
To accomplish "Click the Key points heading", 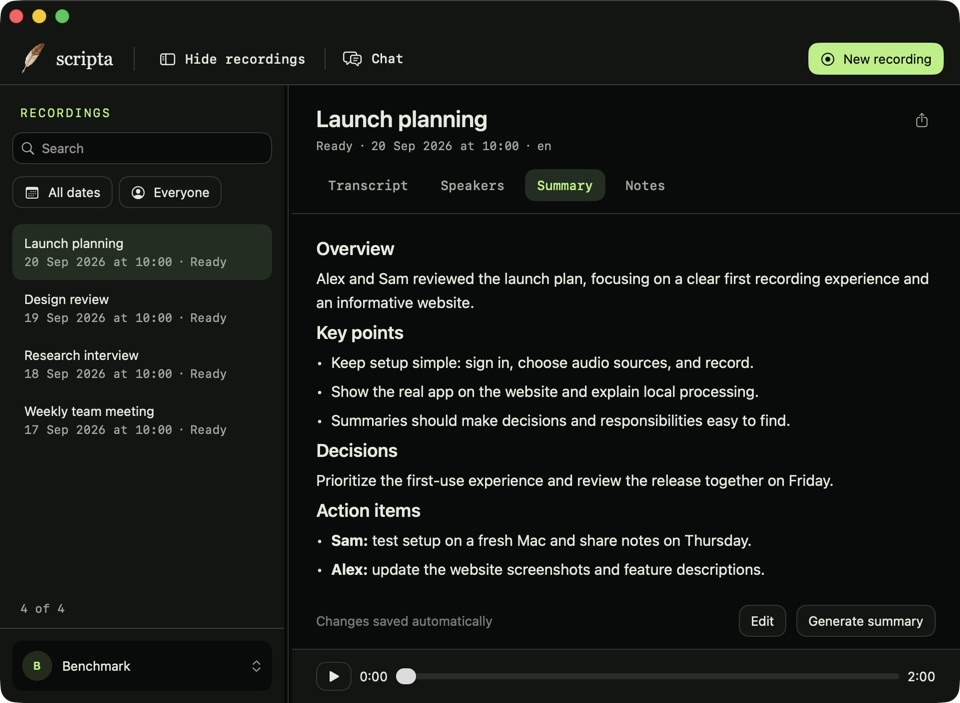I will click(360, 333).
